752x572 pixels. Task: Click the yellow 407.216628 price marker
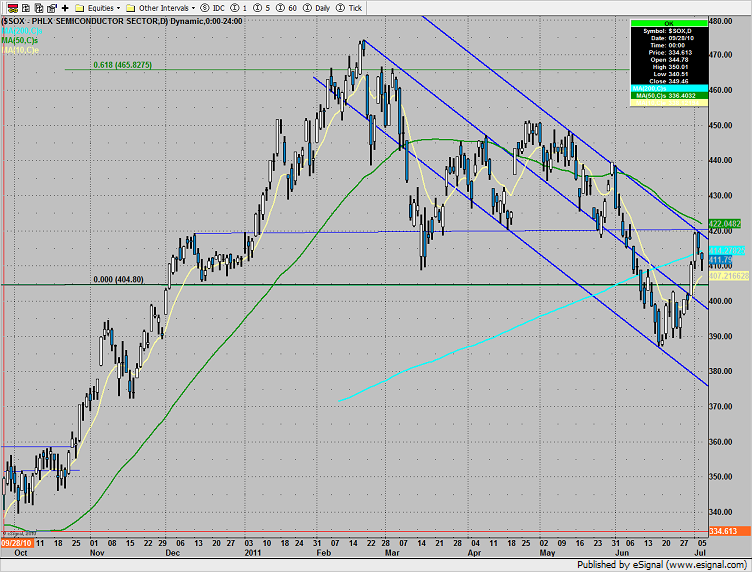tap(728, 276)
